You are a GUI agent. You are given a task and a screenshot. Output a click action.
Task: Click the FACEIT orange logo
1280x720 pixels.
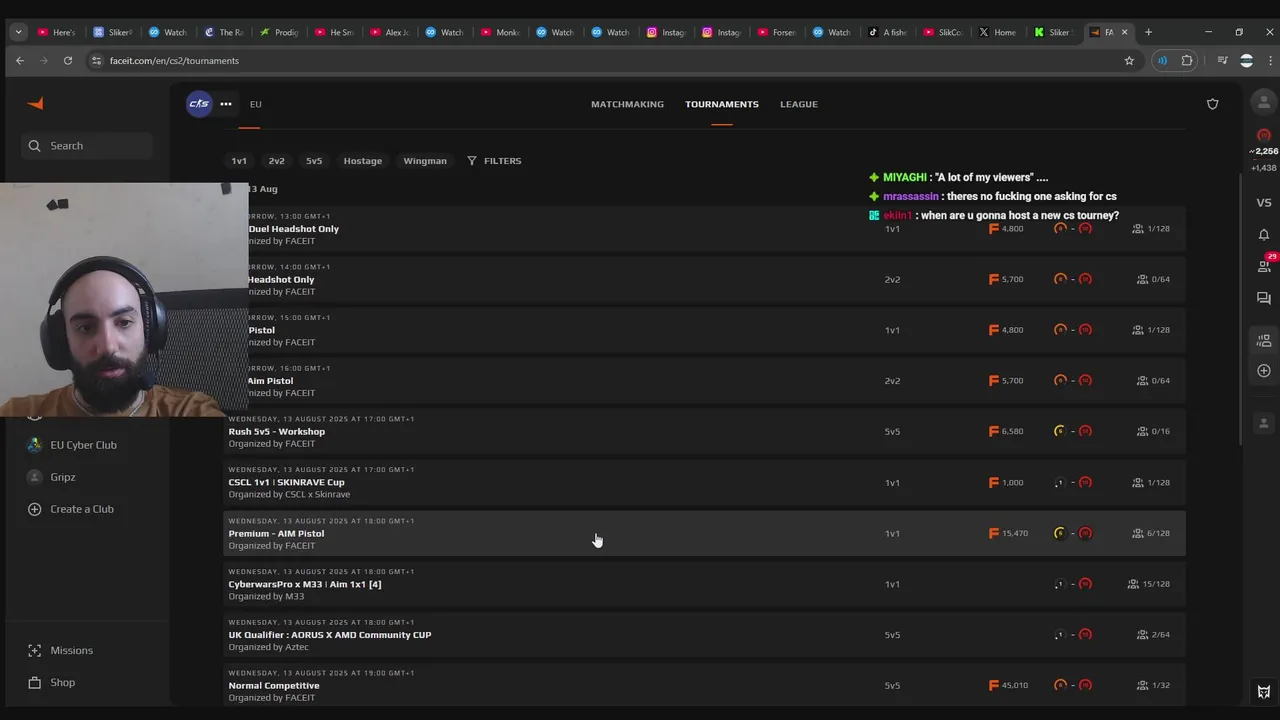coord(35,104)
